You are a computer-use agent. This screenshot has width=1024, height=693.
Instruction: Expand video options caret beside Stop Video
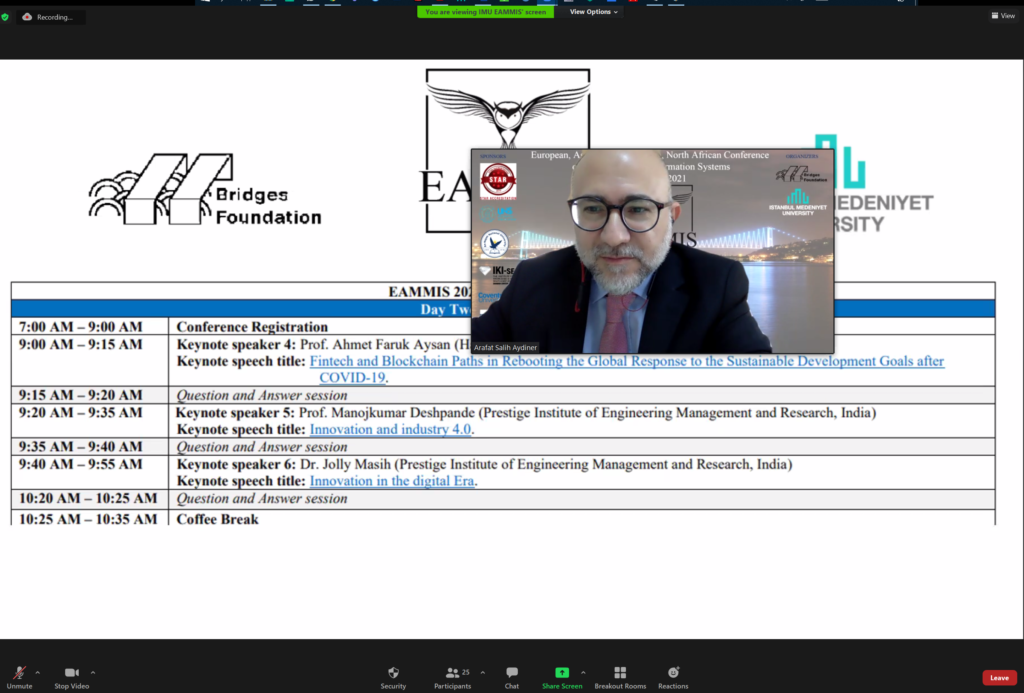pyautogui.click(x=93, y=672)
